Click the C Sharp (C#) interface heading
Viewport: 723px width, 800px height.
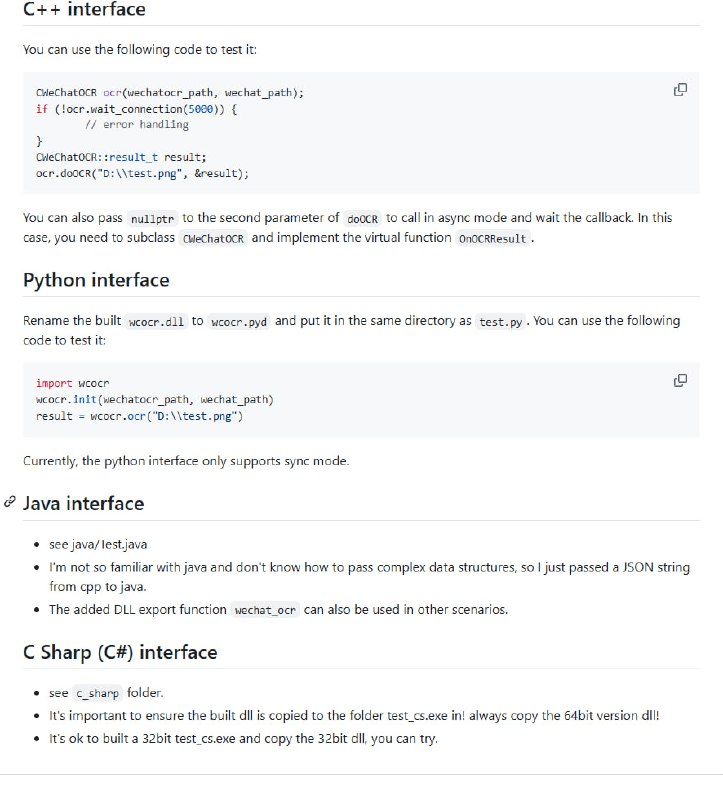click(x=119, y=652)
